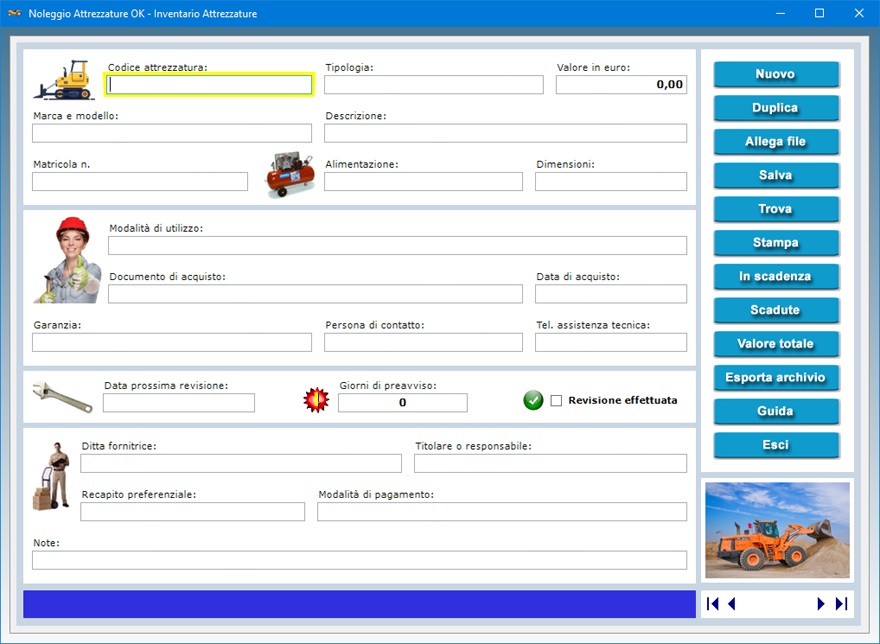This screenshot has width=880, height=644.
Task: Click the Data di acquisto field
Action: click(611, 294)
